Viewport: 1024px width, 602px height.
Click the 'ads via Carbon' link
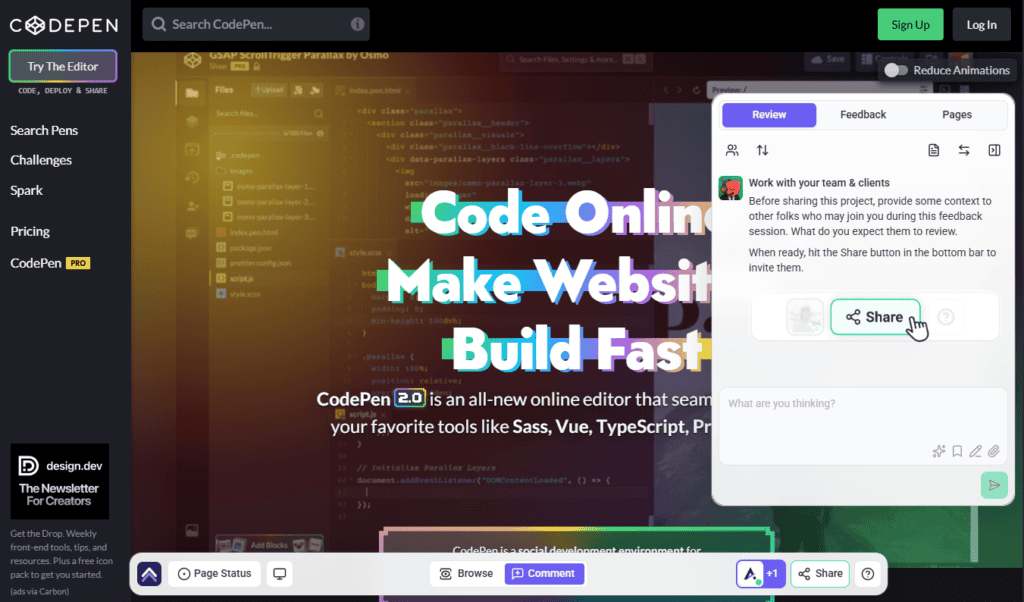39,592
